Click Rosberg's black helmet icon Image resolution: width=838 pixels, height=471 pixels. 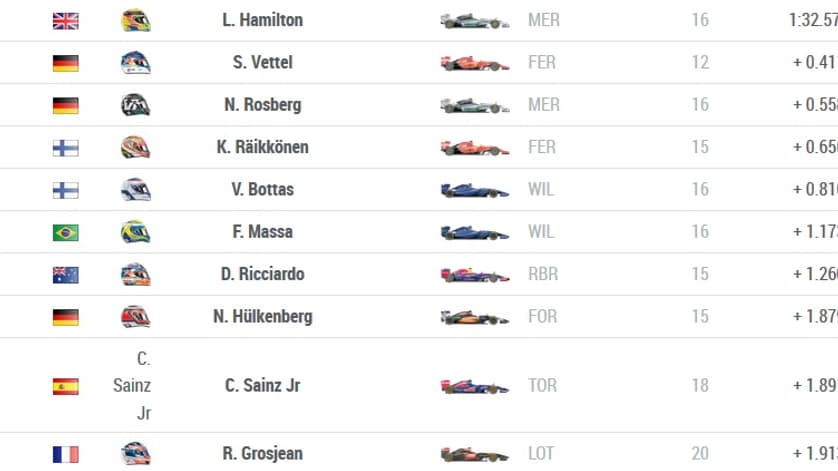click(x=136, y=105)
